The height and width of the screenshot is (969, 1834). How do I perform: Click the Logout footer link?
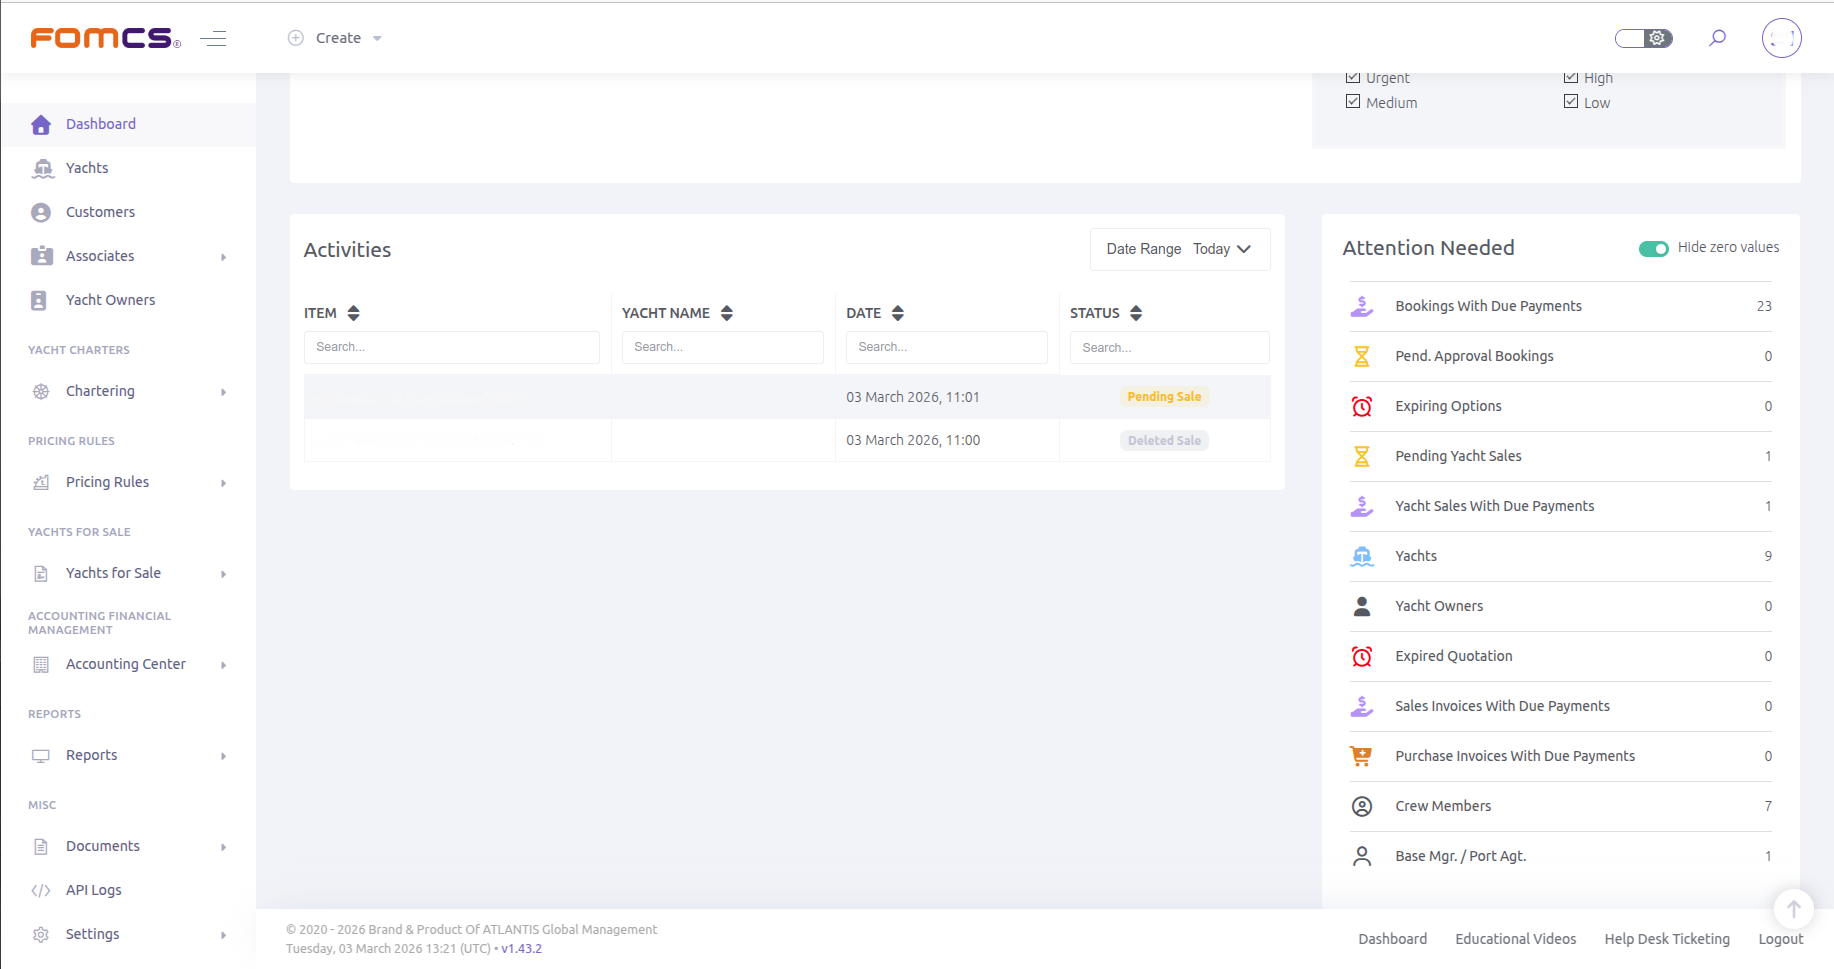[x=1781, y=939]
